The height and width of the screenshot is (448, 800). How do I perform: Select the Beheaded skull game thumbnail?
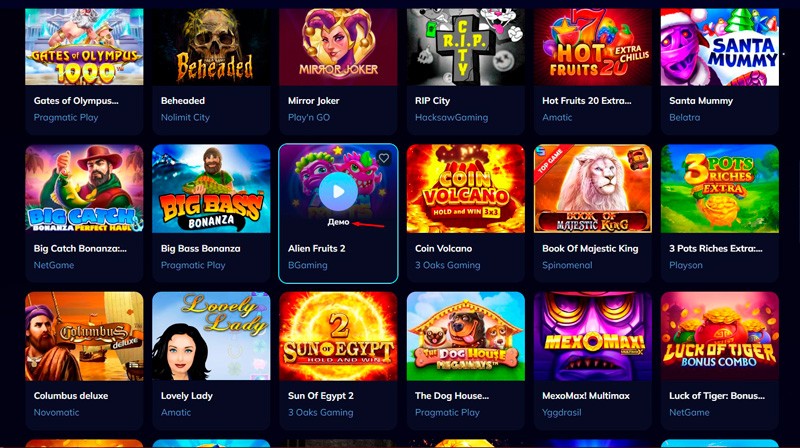[x=211, y=46]
